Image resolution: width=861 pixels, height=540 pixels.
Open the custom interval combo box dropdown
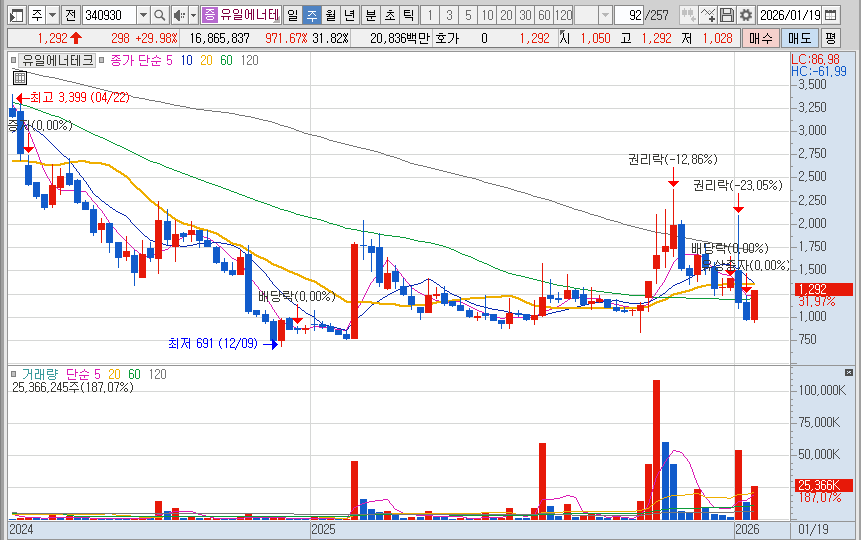click(x=605, y=15)
